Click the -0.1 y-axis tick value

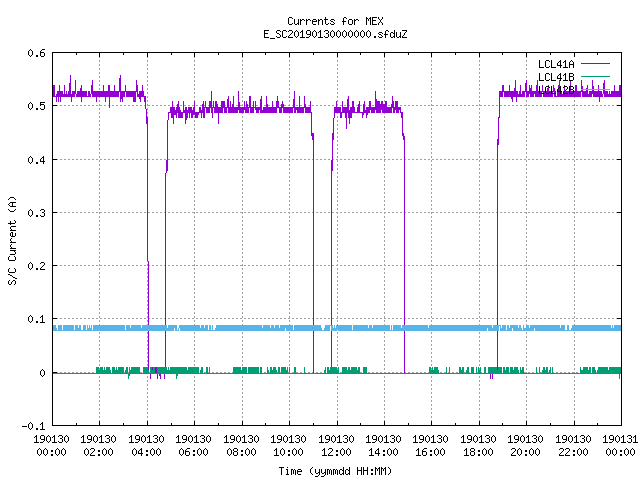coord(33,426)
